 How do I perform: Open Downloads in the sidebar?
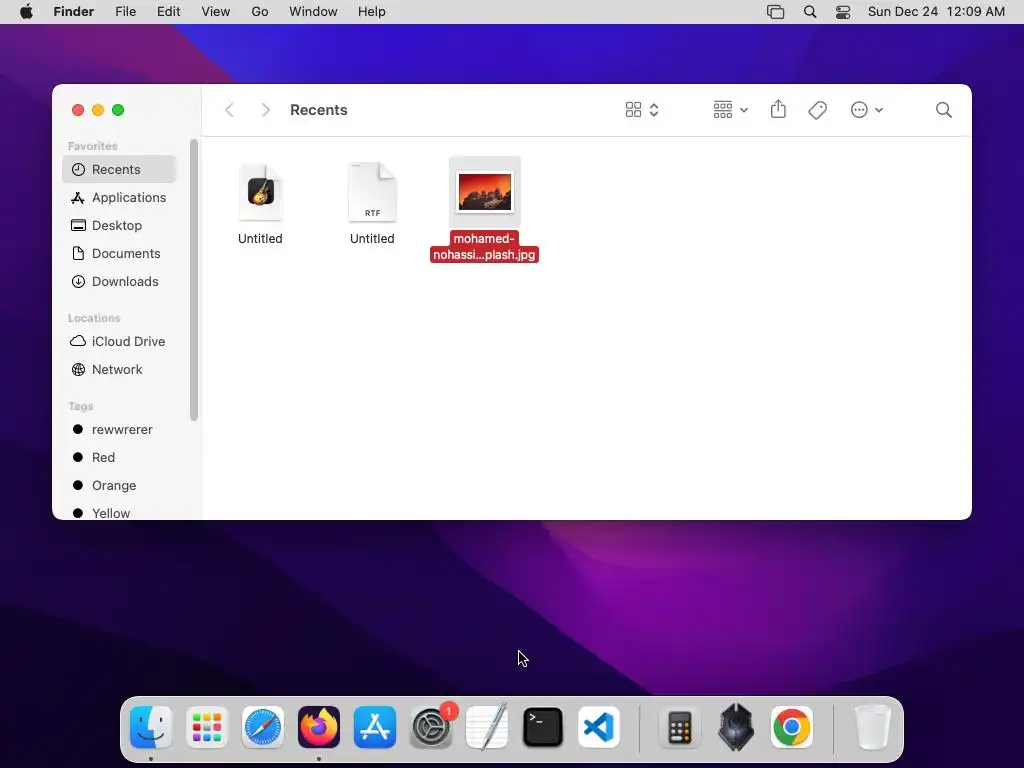pos(120,281)
